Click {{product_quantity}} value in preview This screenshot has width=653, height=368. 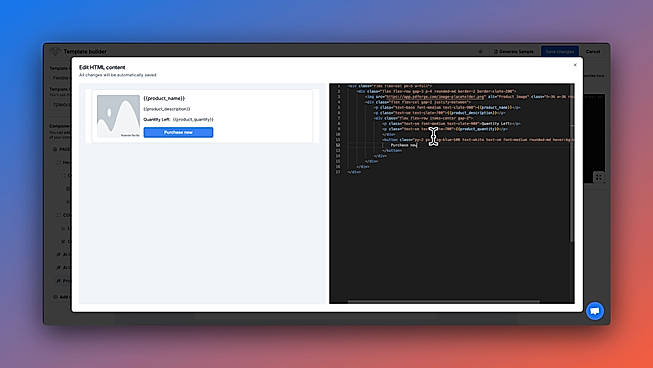click(x=193, y=119)
